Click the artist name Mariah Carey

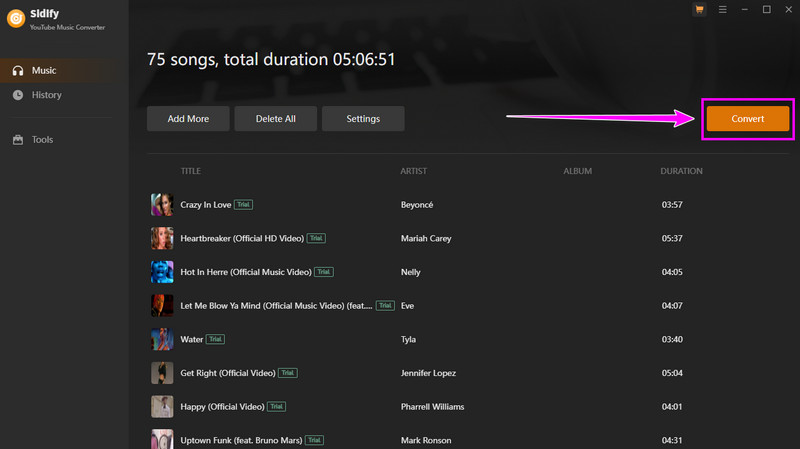[x=426, y=238]
